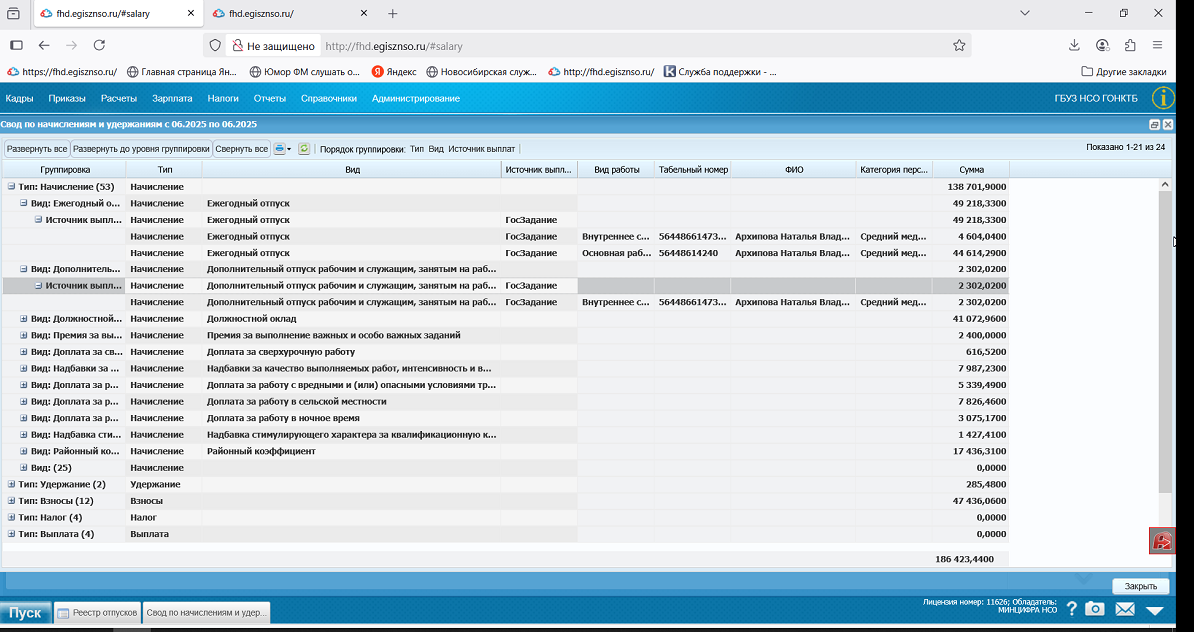
Task: Sort by the Сумма column header
Action: click(971, 170)
